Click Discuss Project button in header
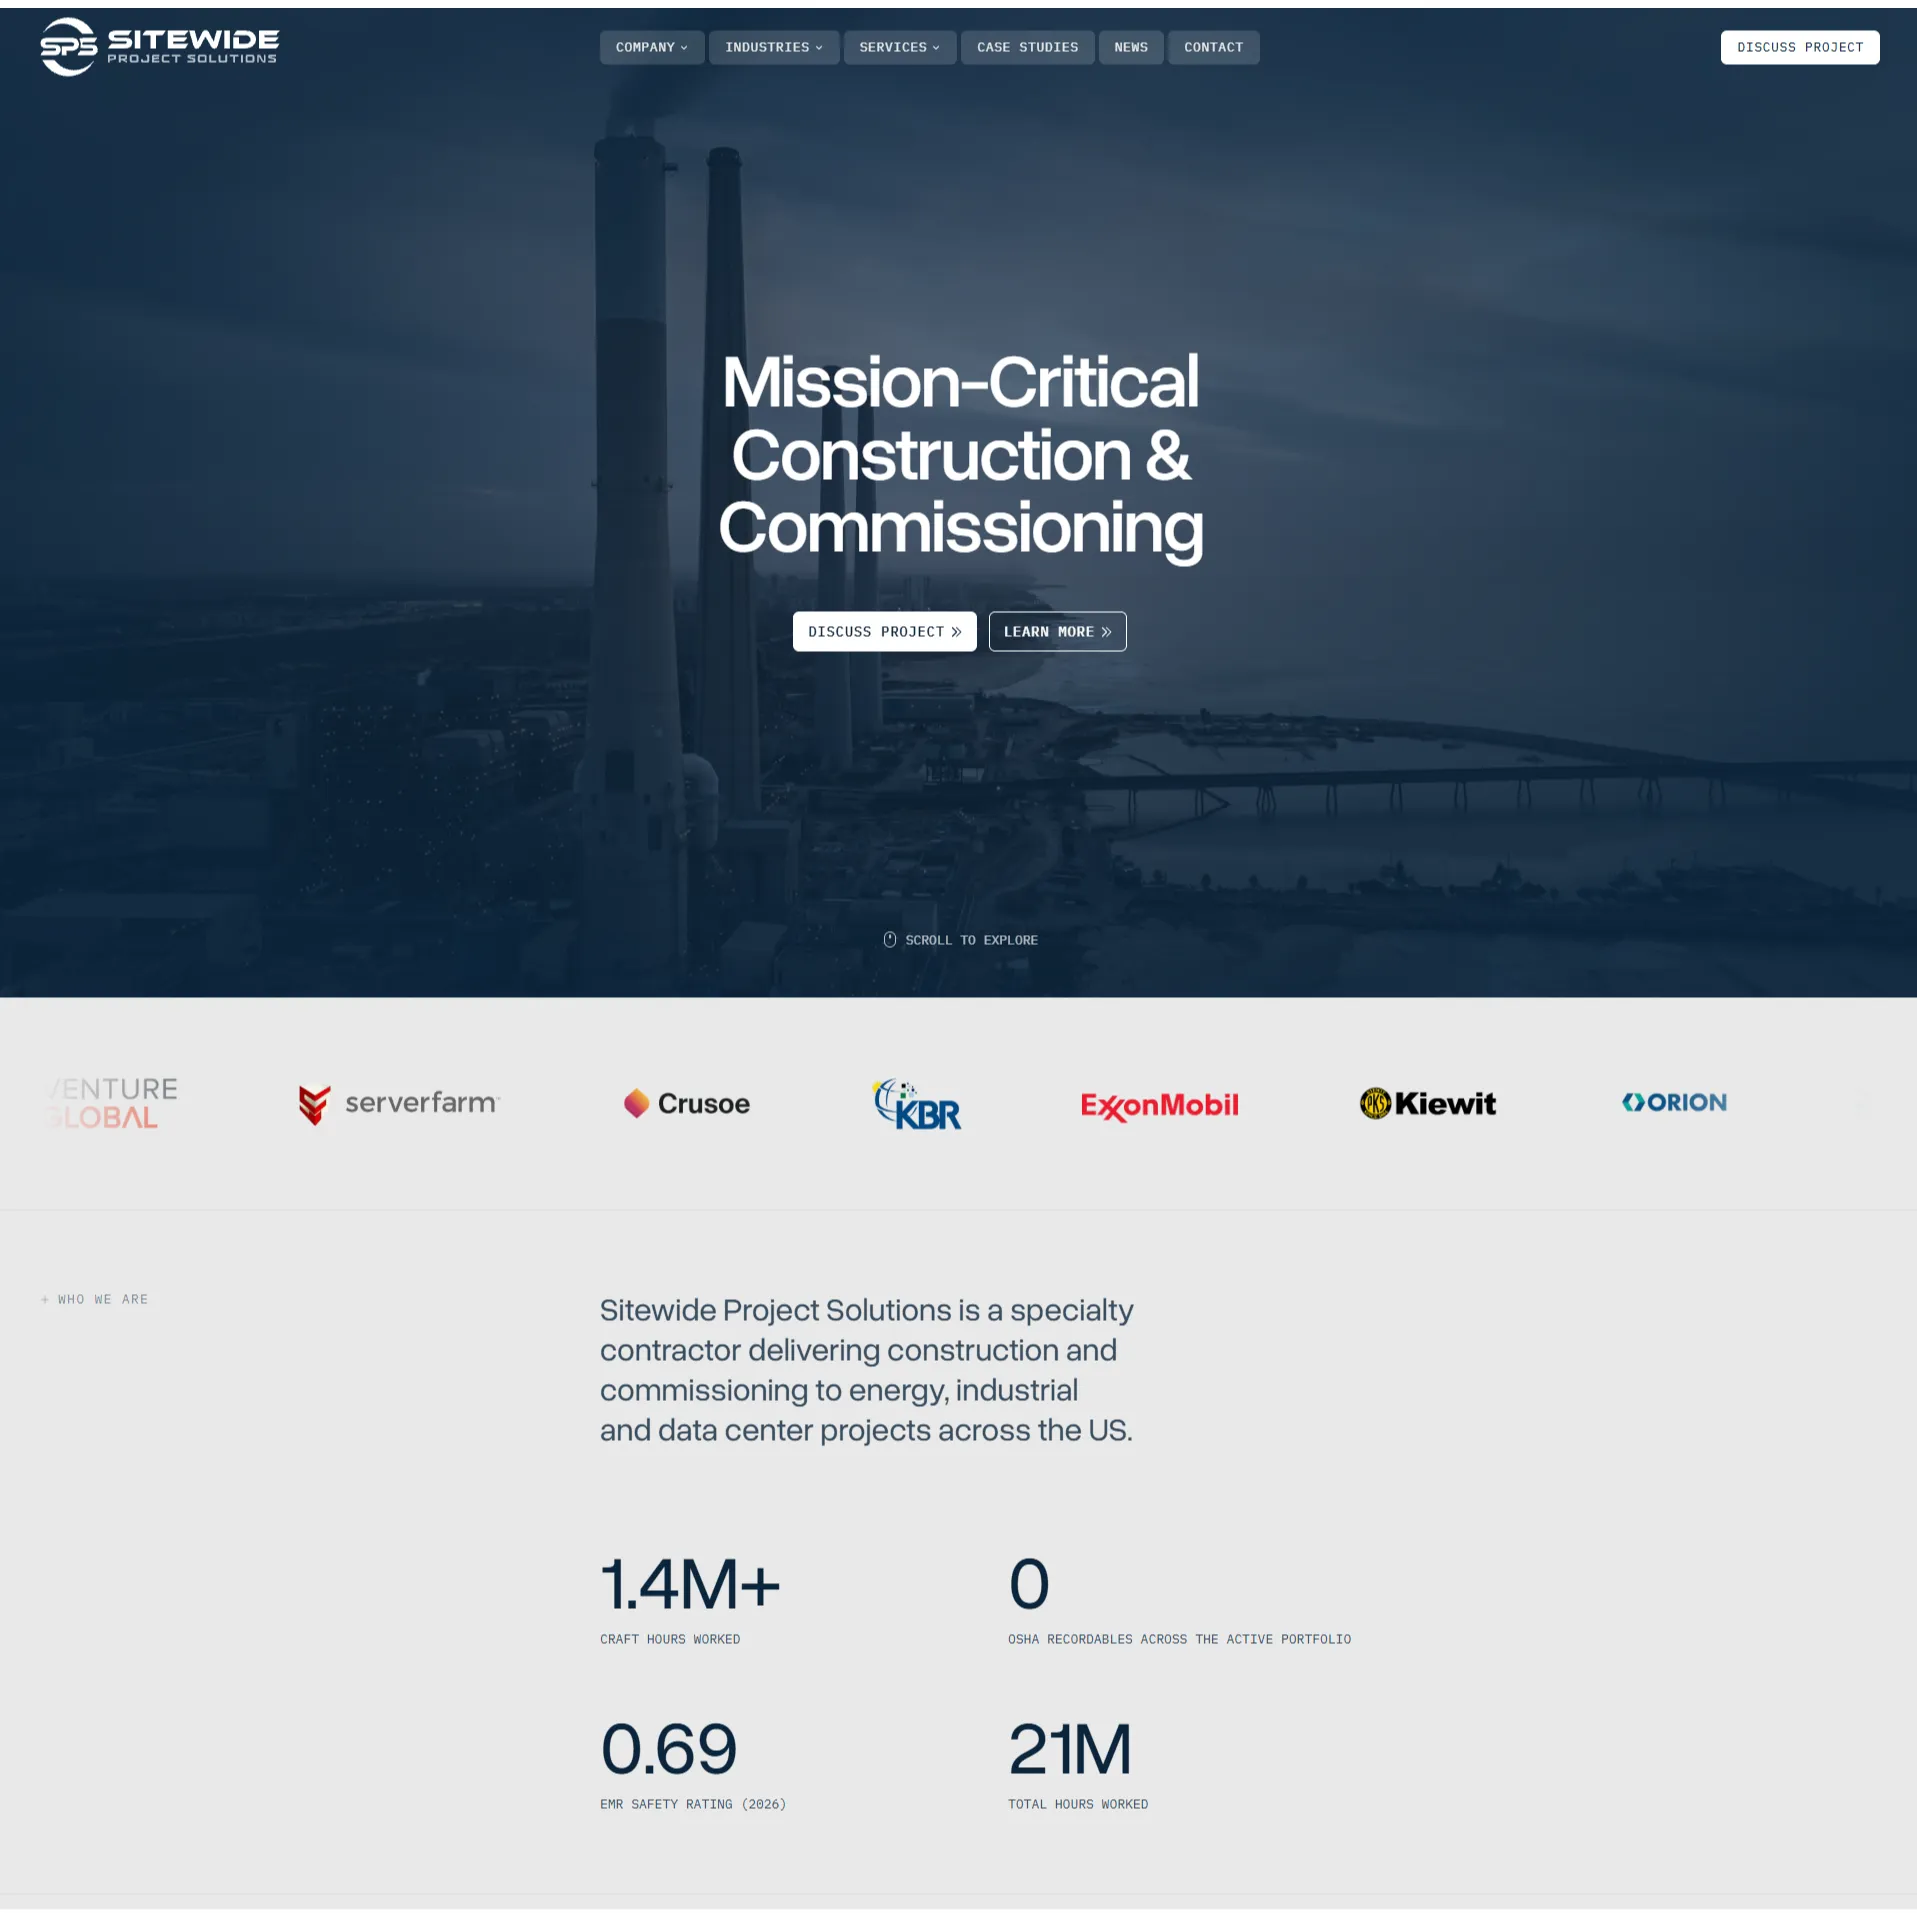 point(1799,47)
